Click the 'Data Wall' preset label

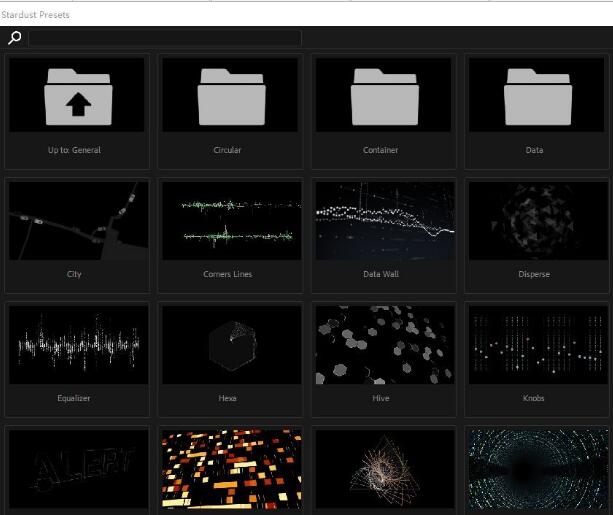click(x=381, y=274)
